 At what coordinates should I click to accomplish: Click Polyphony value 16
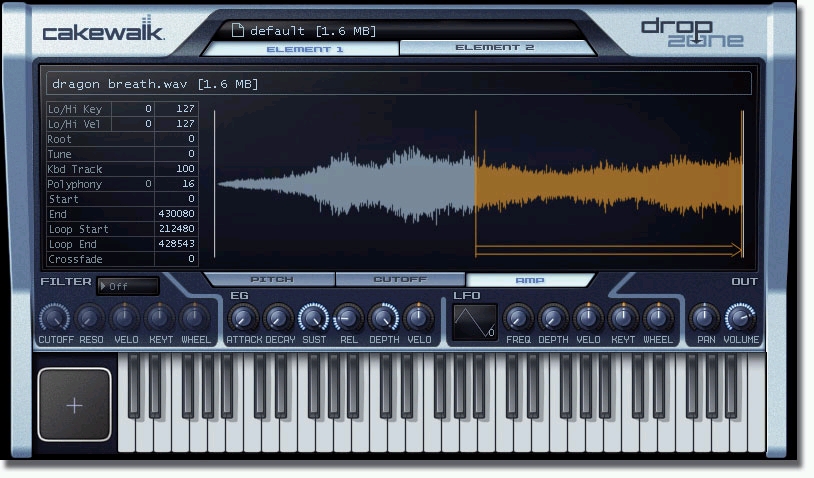[176, 184]
